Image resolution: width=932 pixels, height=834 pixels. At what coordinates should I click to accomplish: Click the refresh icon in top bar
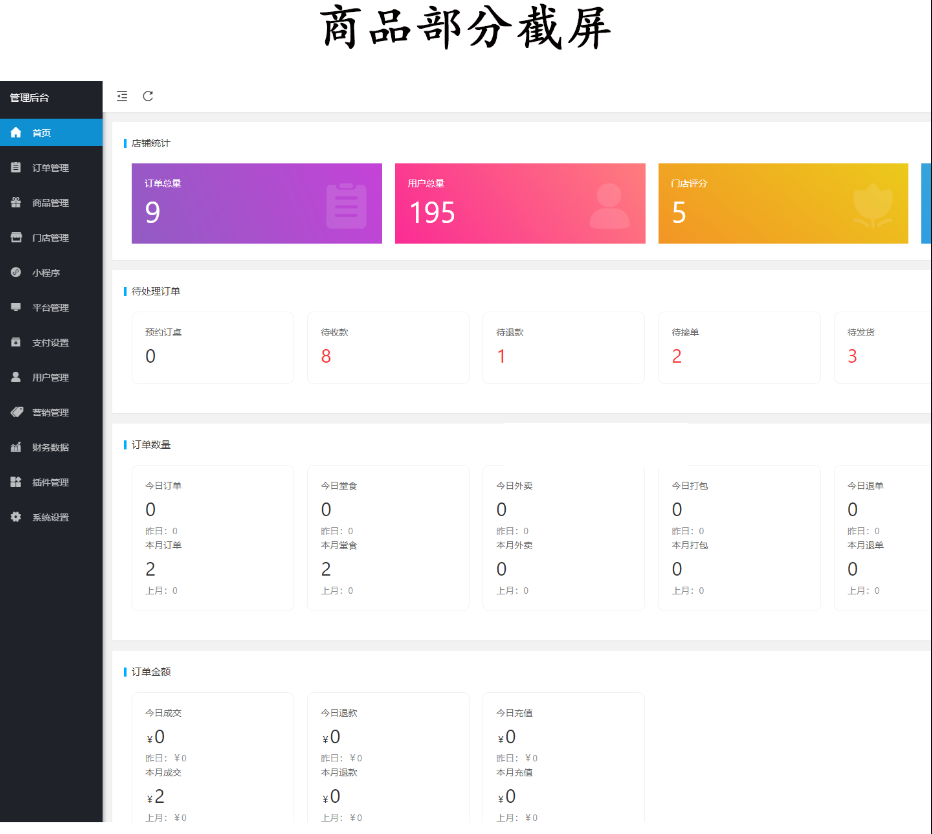(148, 96)
